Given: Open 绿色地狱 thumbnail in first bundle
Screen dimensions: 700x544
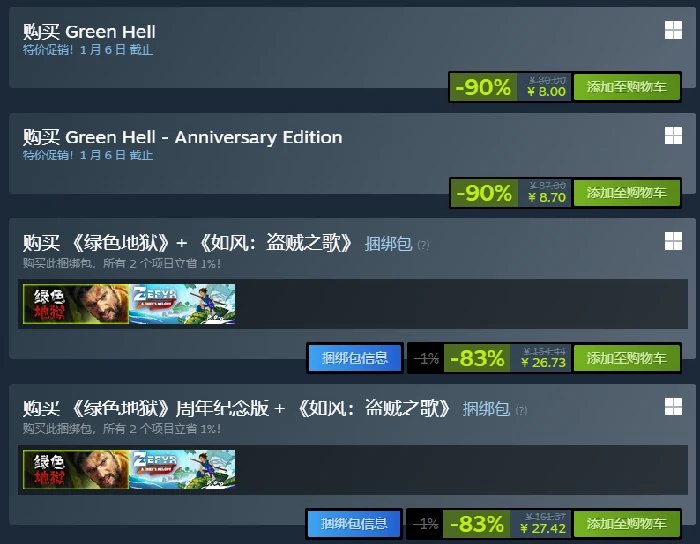Looking at the screenshot, I should point(76,304).
